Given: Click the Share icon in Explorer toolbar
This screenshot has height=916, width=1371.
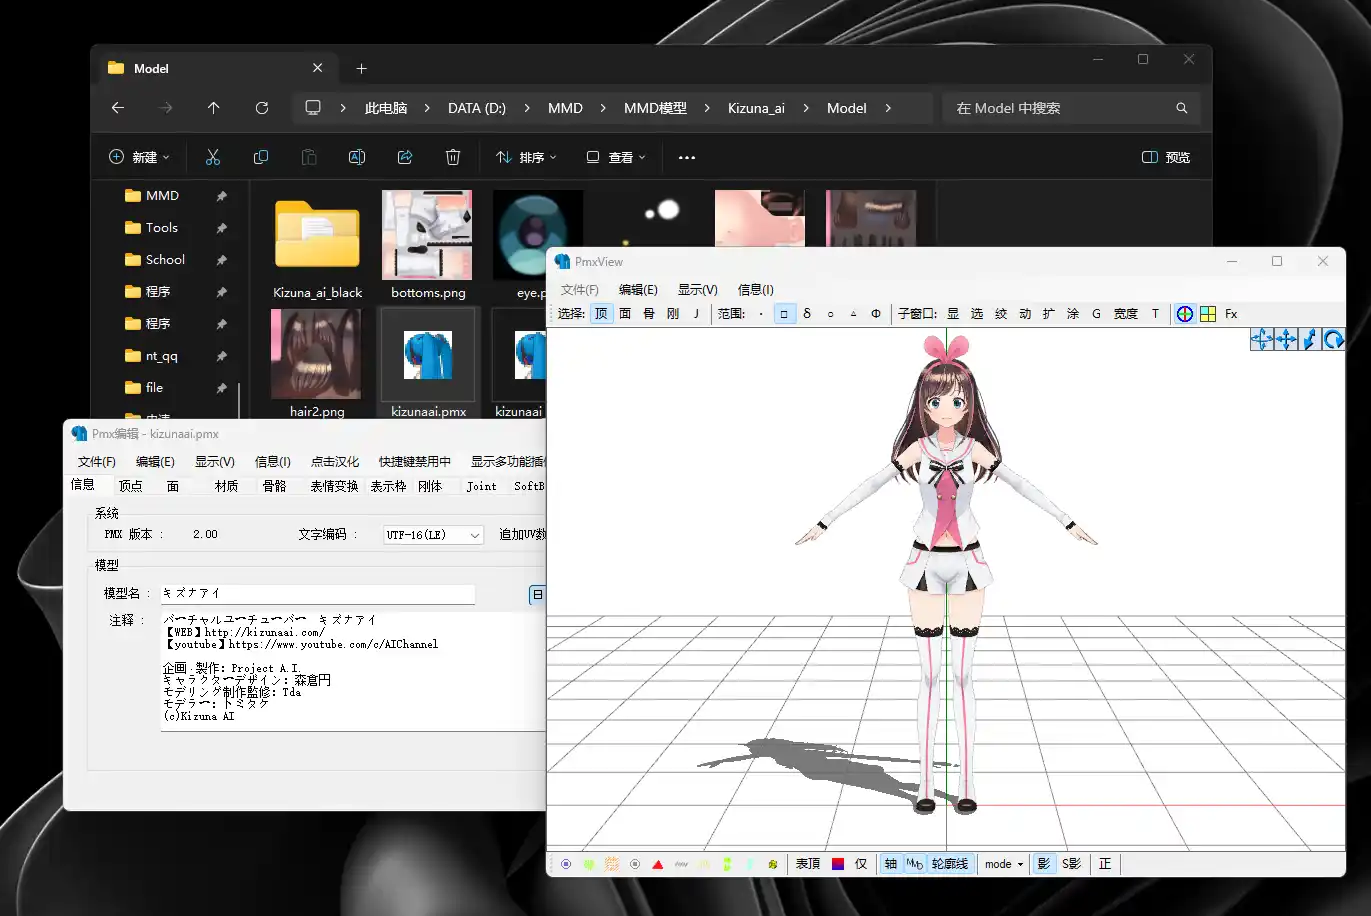Looking at the screenshot, I should tap(405, 157).
